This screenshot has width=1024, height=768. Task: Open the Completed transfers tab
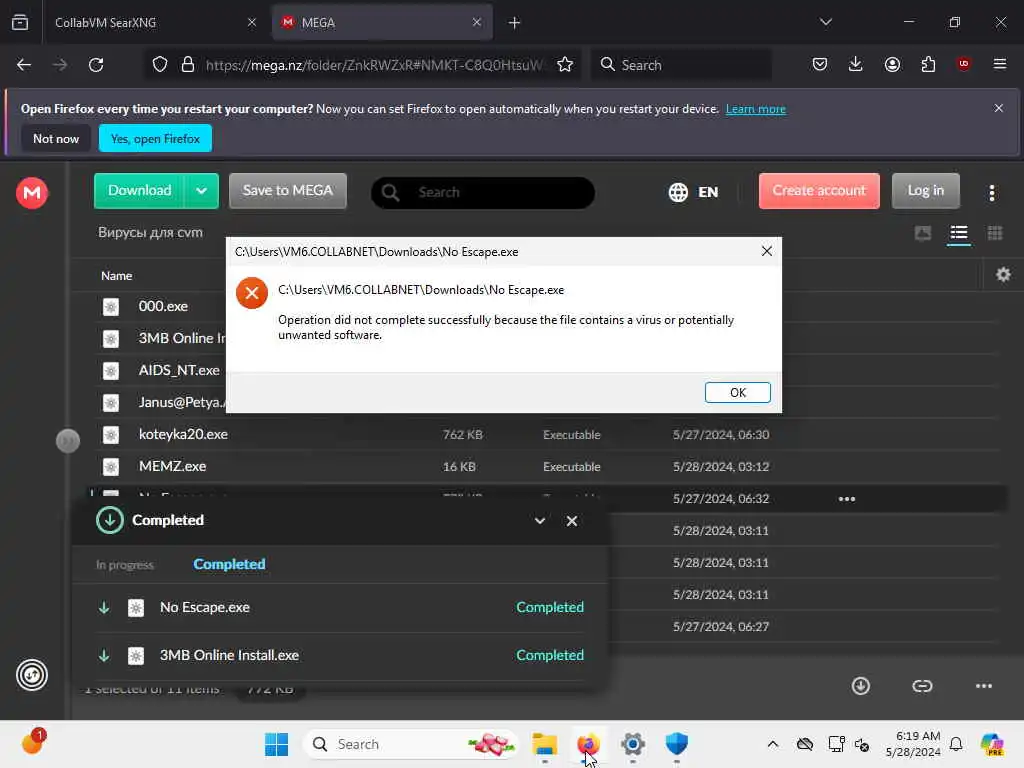pyautogui.click(x=229, y=564)
